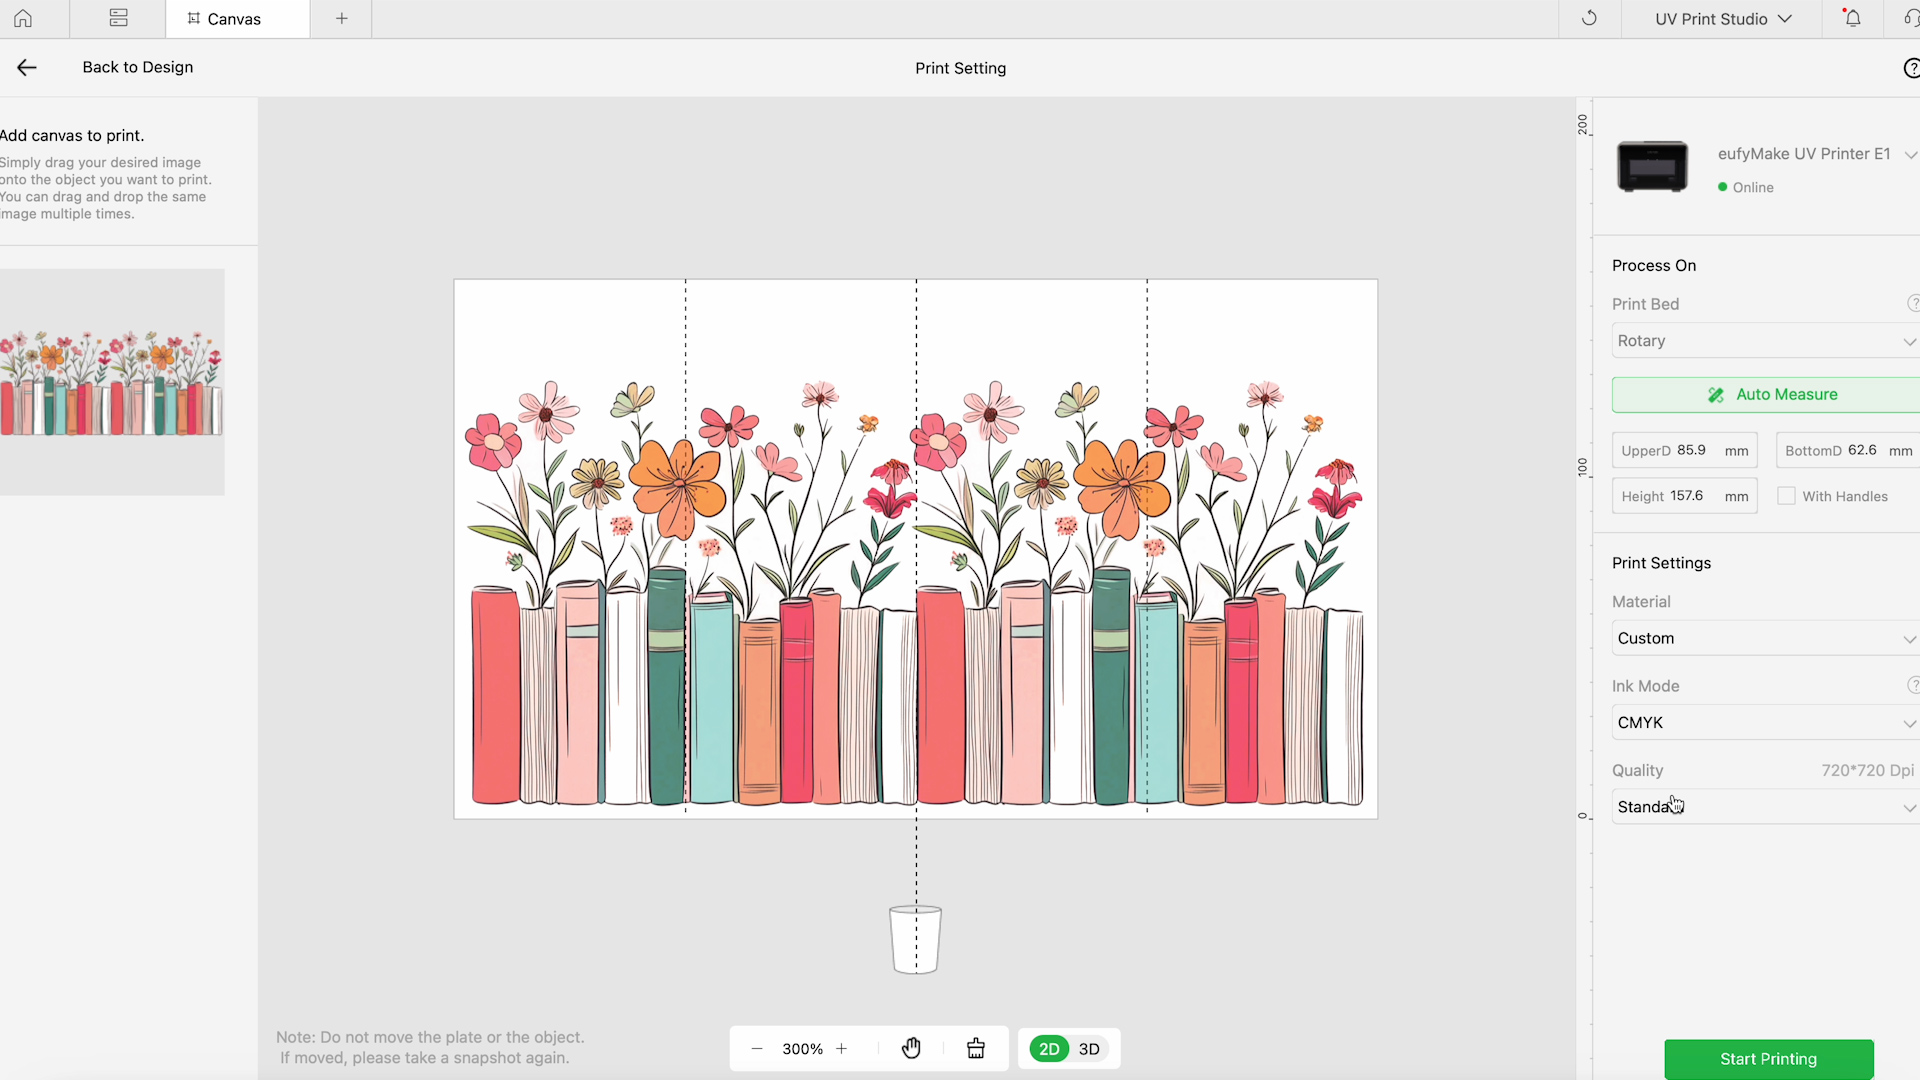Open the Ink Mode CMYK dropdown
This screenshot has width=1920, height=1080.
[x=1765, y=722]
